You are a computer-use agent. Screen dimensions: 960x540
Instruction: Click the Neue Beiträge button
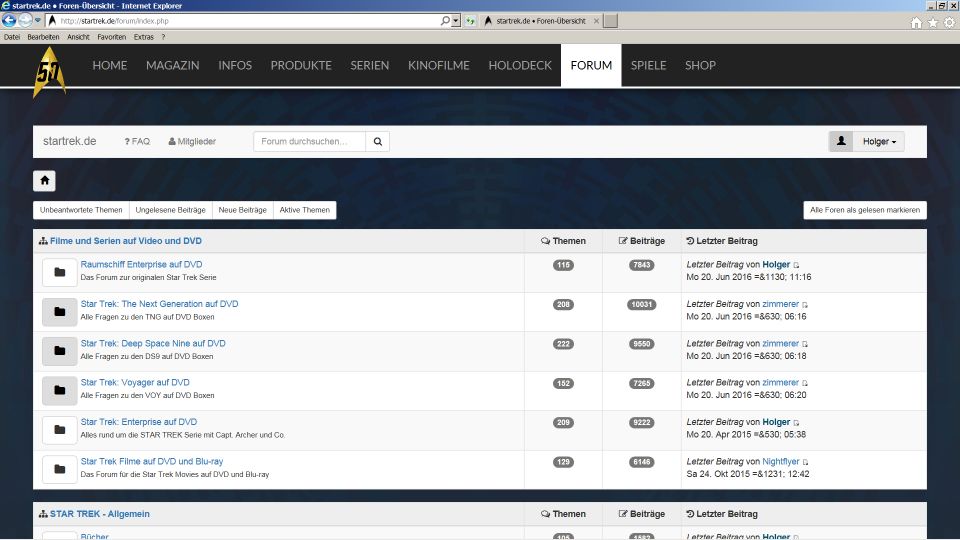click(242, 210)
